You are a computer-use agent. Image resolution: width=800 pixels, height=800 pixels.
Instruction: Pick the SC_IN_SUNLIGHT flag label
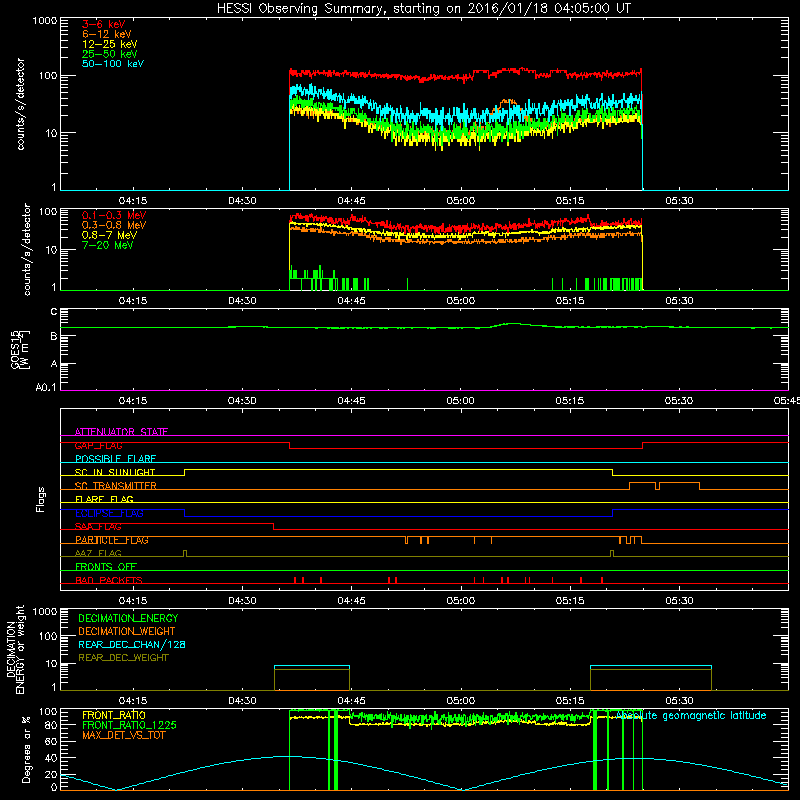(115, 472)
